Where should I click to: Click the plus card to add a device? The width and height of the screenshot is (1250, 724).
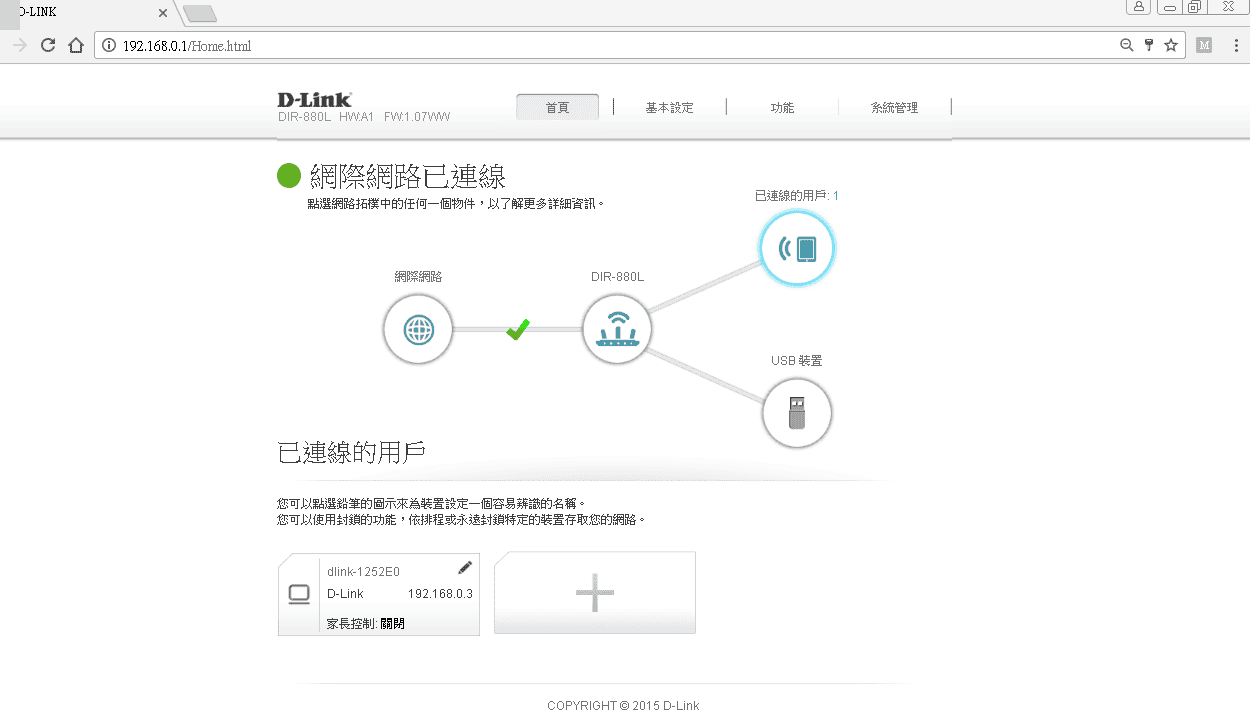pos(594,592)
